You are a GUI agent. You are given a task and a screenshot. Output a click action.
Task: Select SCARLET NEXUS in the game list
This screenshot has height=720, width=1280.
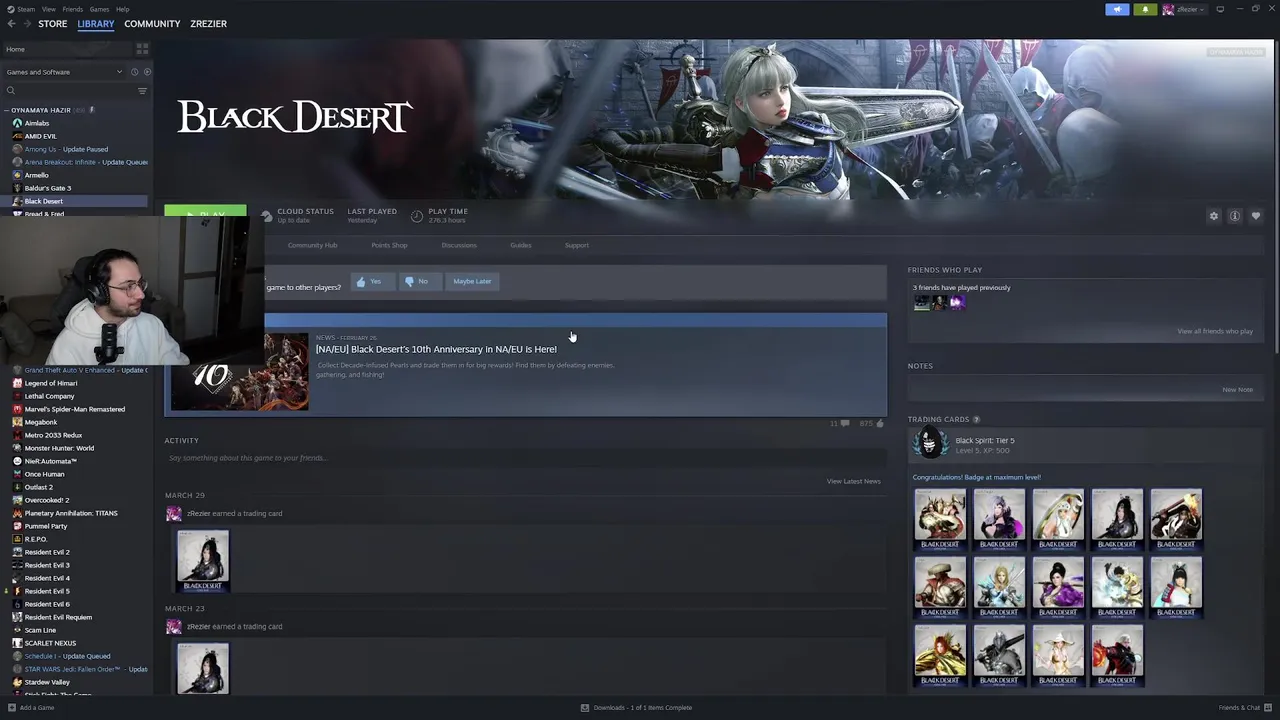click(x=50, y=643)
